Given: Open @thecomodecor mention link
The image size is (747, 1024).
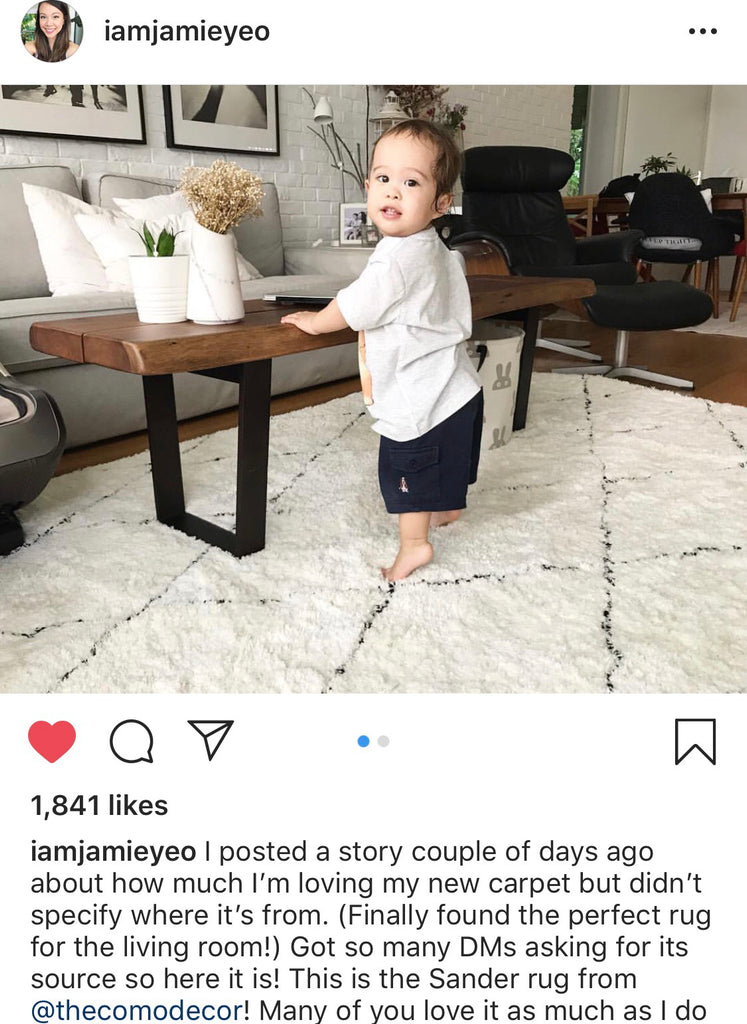Looking at the screenshot, I should [136, 1010].
